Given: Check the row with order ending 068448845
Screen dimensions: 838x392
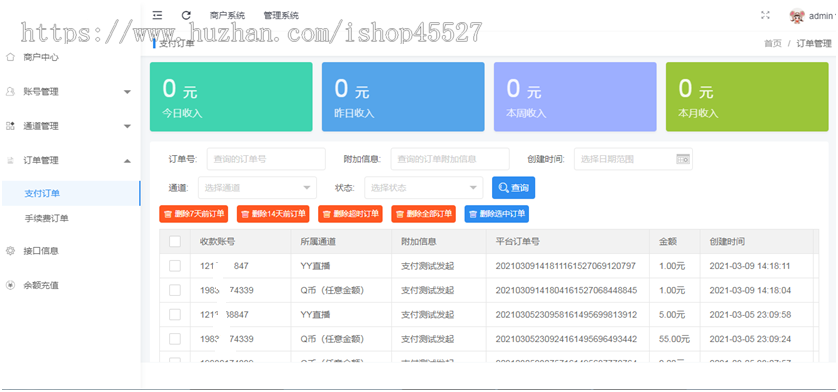Looking at the screenshot, I should point(175,290).
